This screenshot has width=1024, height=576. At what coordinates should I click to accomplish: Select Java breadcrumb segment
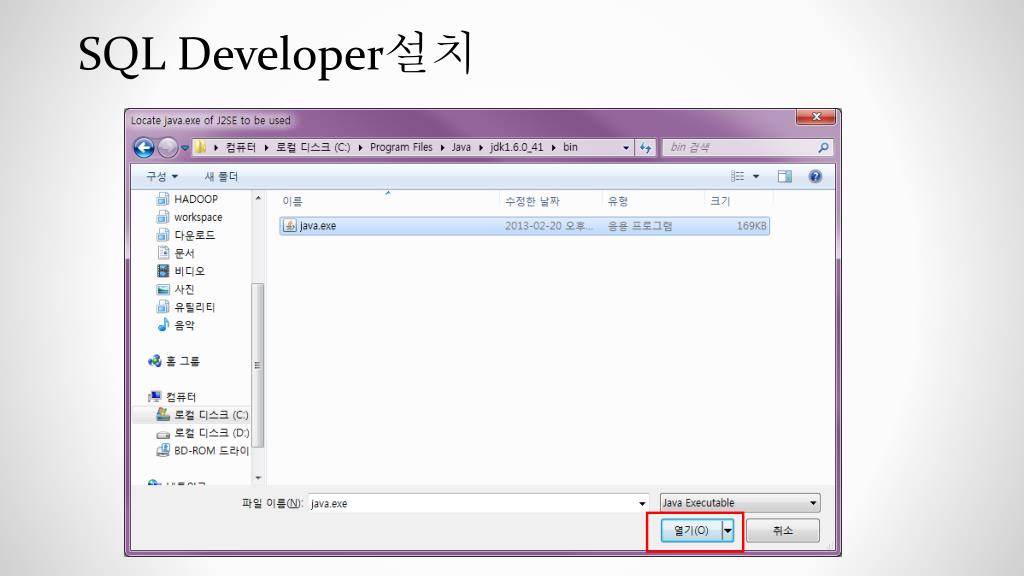pos(461,148)
